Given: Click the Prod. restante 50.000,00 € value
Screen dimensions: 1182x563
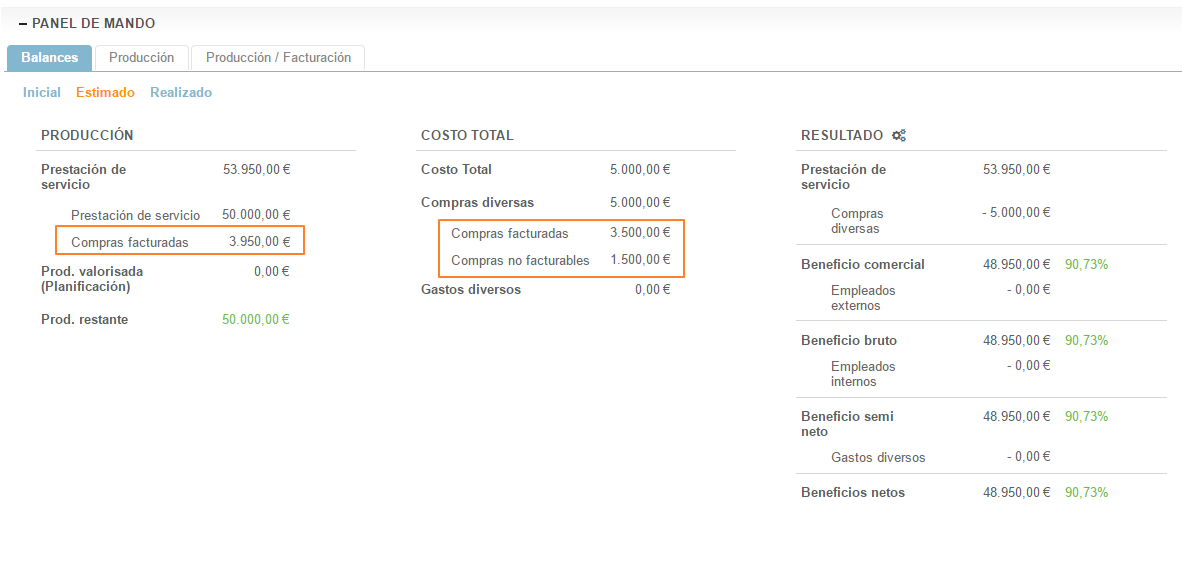Looking at the screenshot, I should (256, 320).
